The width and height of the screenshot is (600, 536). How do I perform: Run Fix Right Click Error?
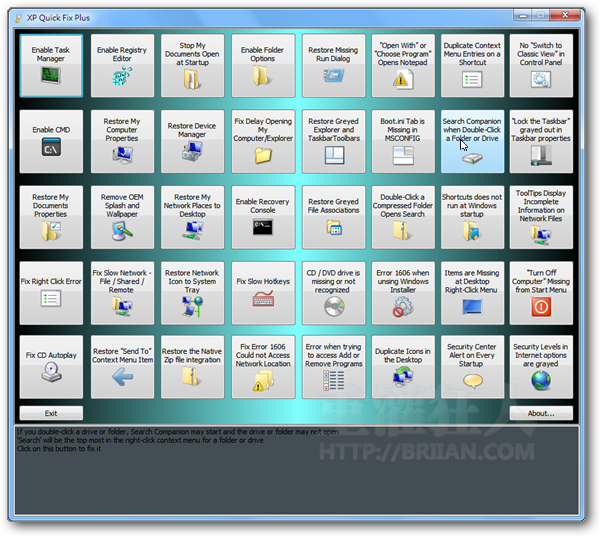50,290
